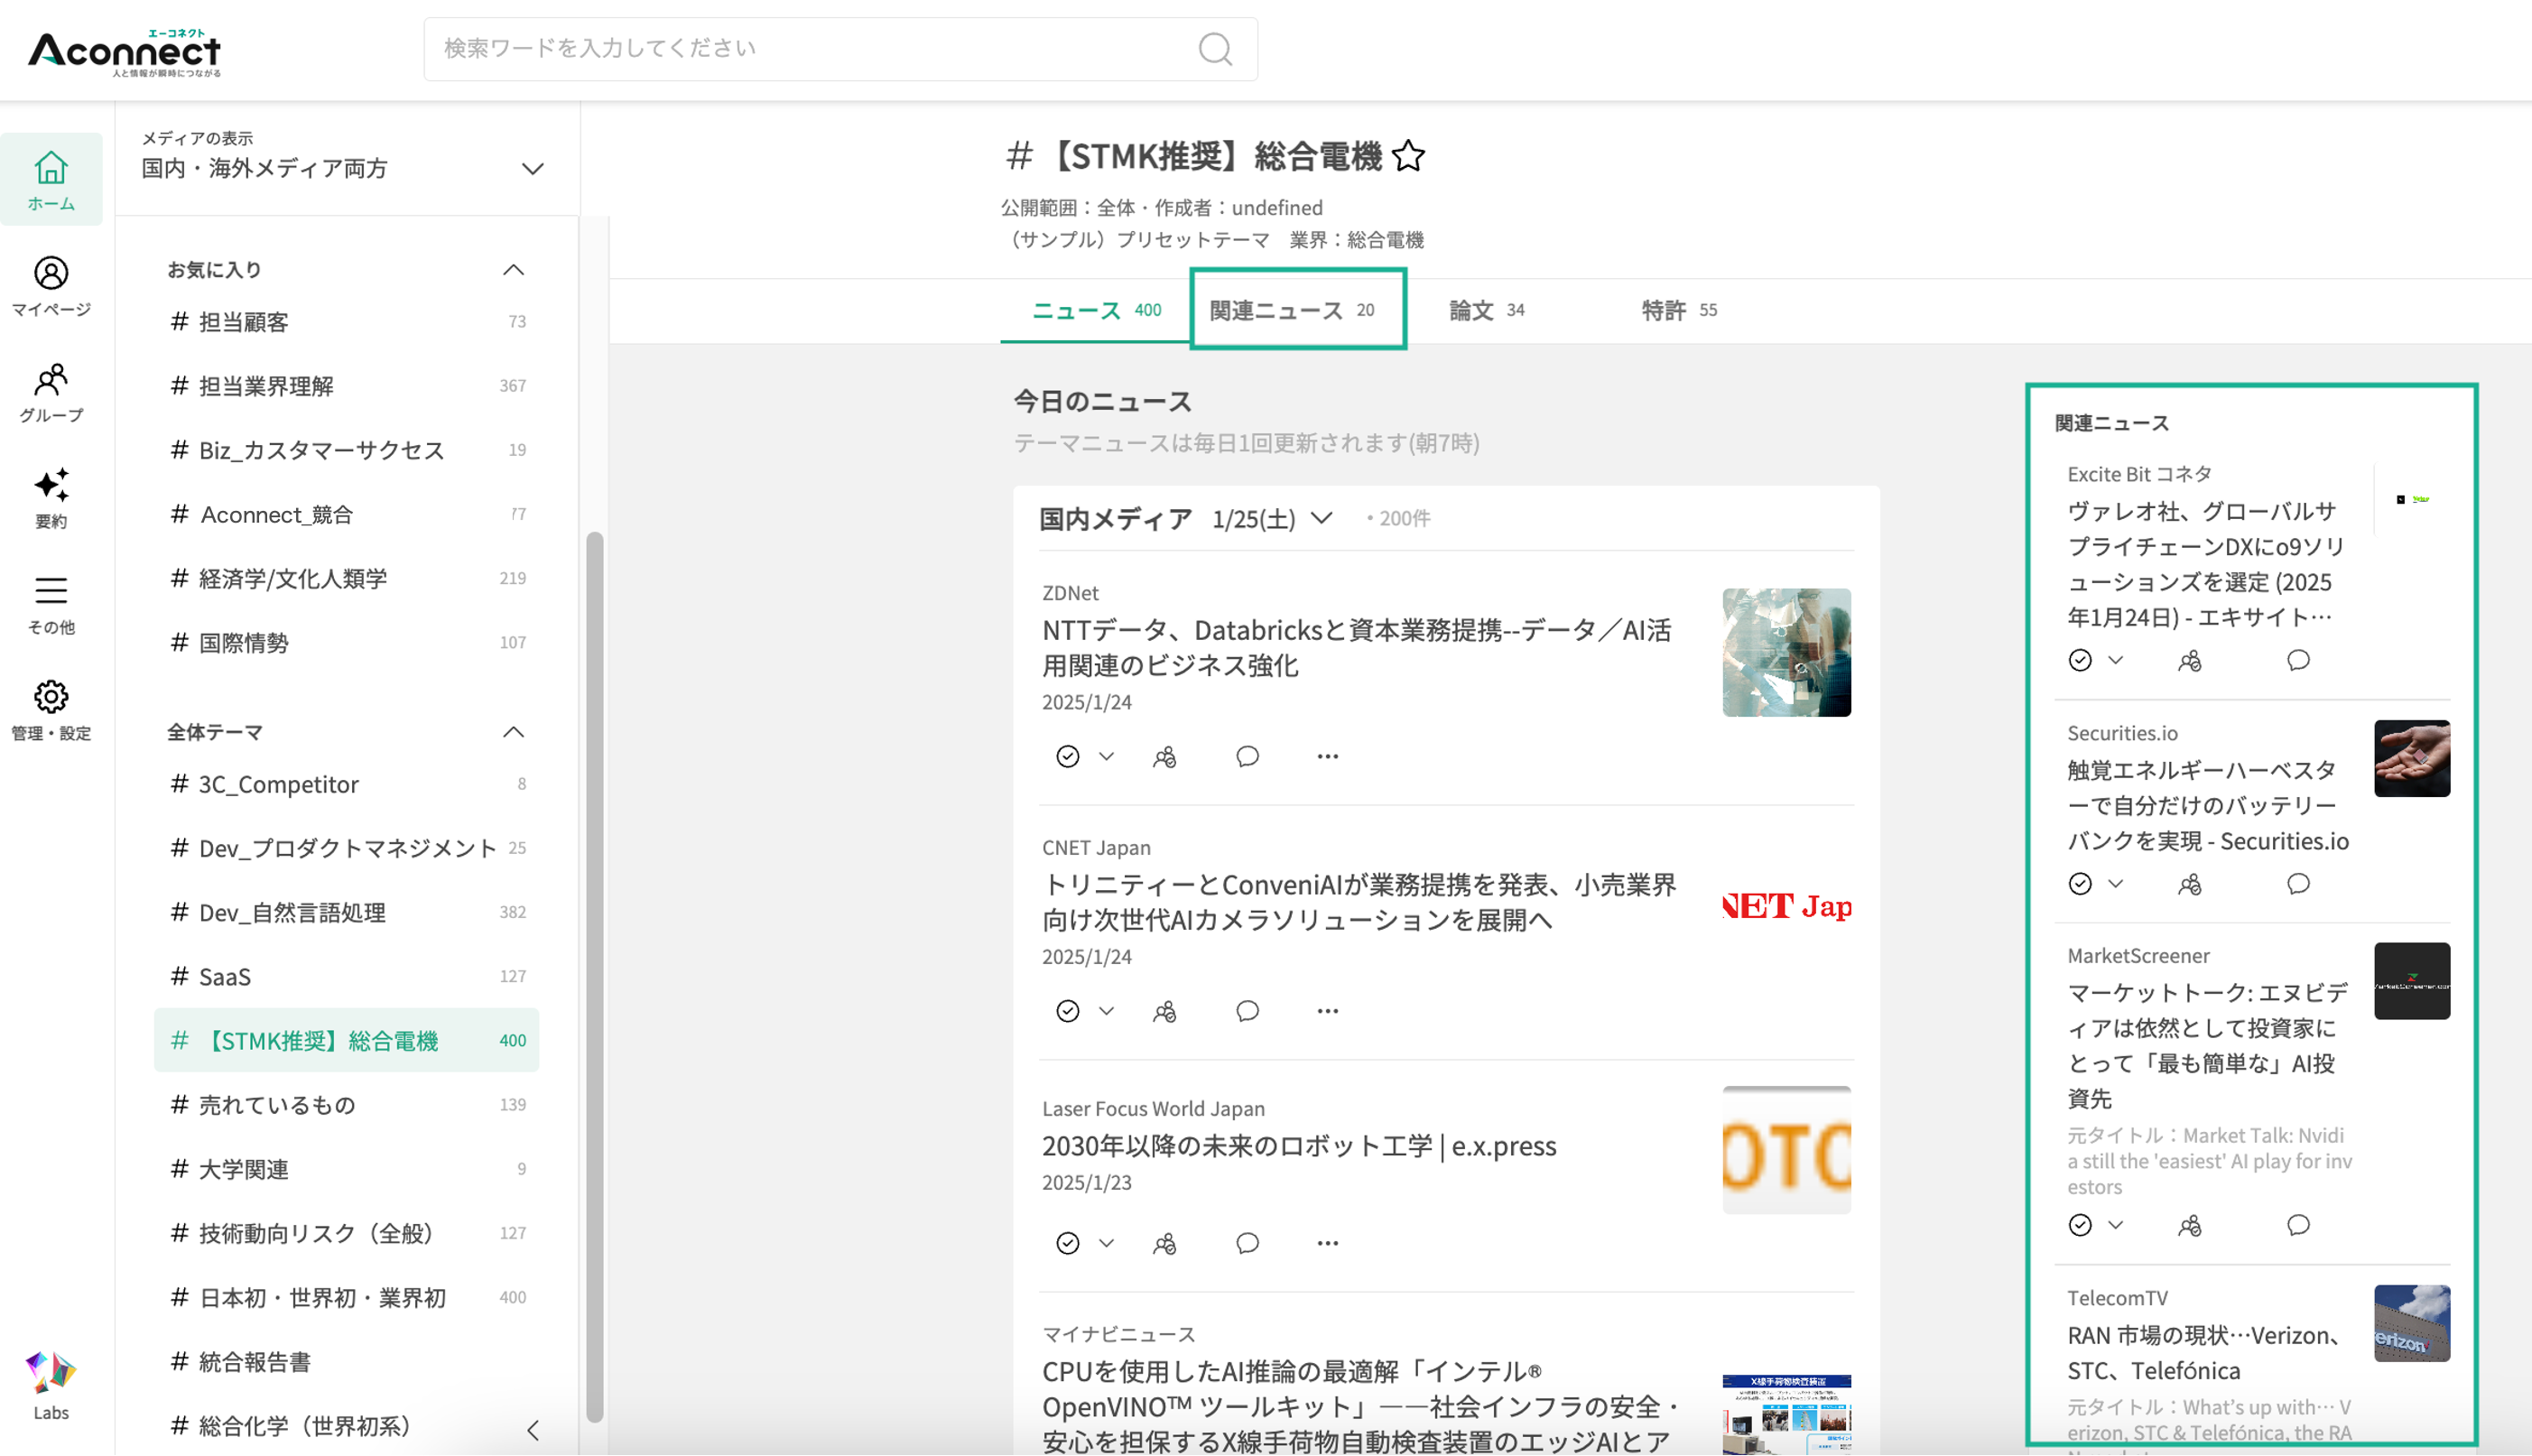The image size is (2532, 1456).
Task: Open the Summary (要約) sparkle icon
Action: coord(51,498)
